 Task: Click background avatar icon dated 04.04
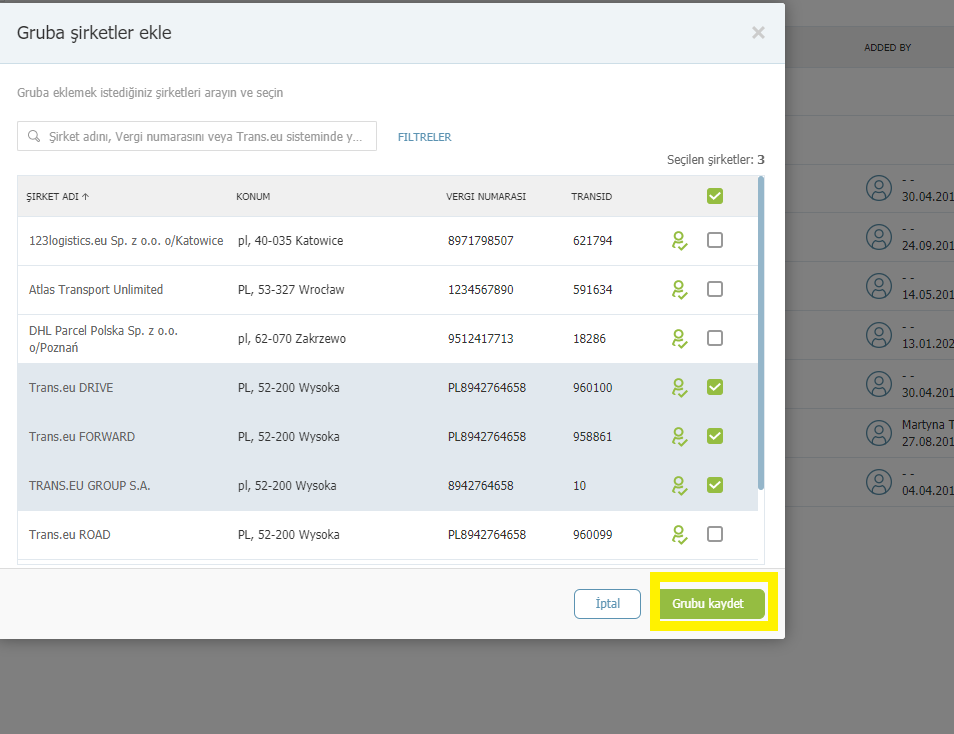pos(879,482)
